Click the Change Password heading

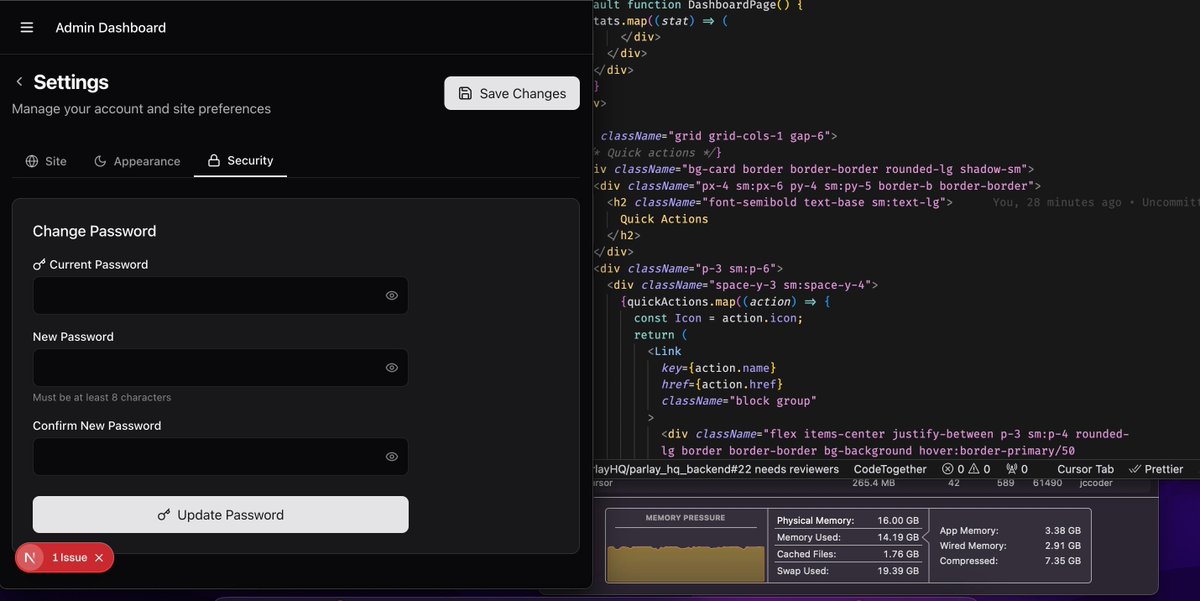tap(94, 231)
